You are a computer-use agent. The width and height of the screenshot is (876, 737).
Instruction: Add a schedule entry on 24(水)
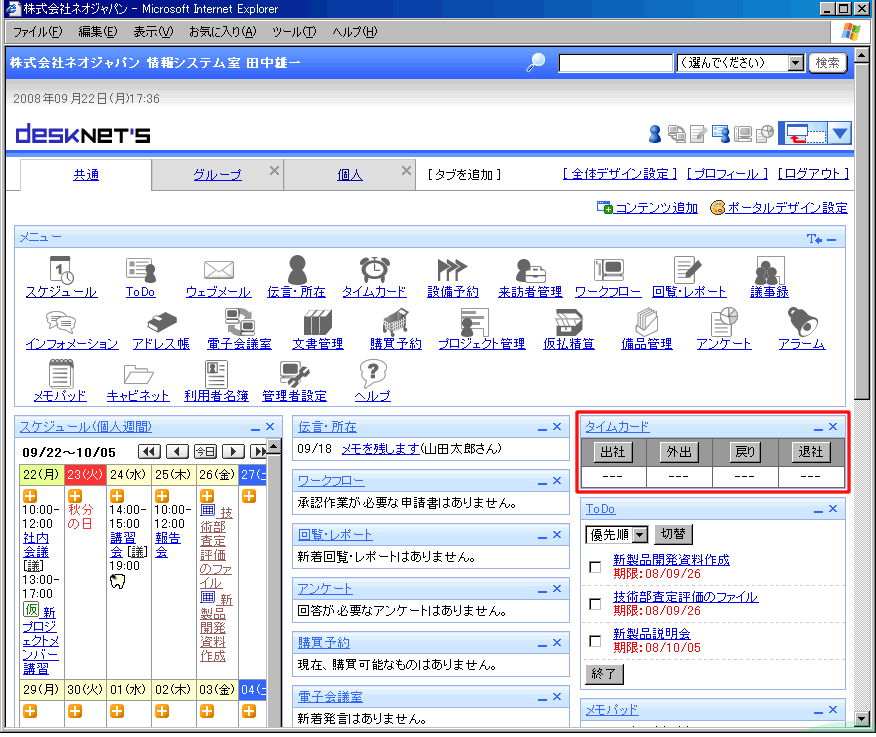click(117, 496)
